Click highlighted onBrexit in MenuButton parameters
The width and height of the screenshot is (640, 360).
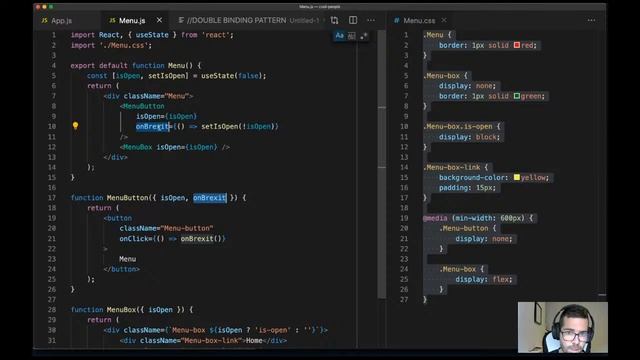coord(209,198)
